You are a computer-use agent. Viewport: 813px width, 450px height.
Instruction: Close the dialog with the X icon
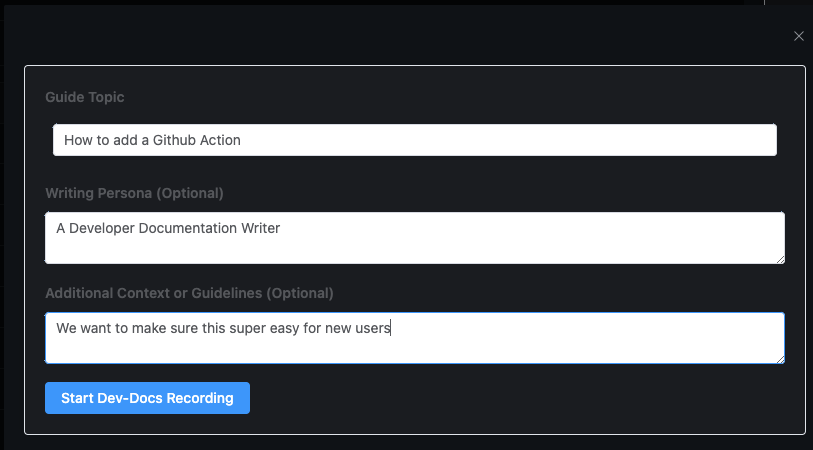point(798,36)
